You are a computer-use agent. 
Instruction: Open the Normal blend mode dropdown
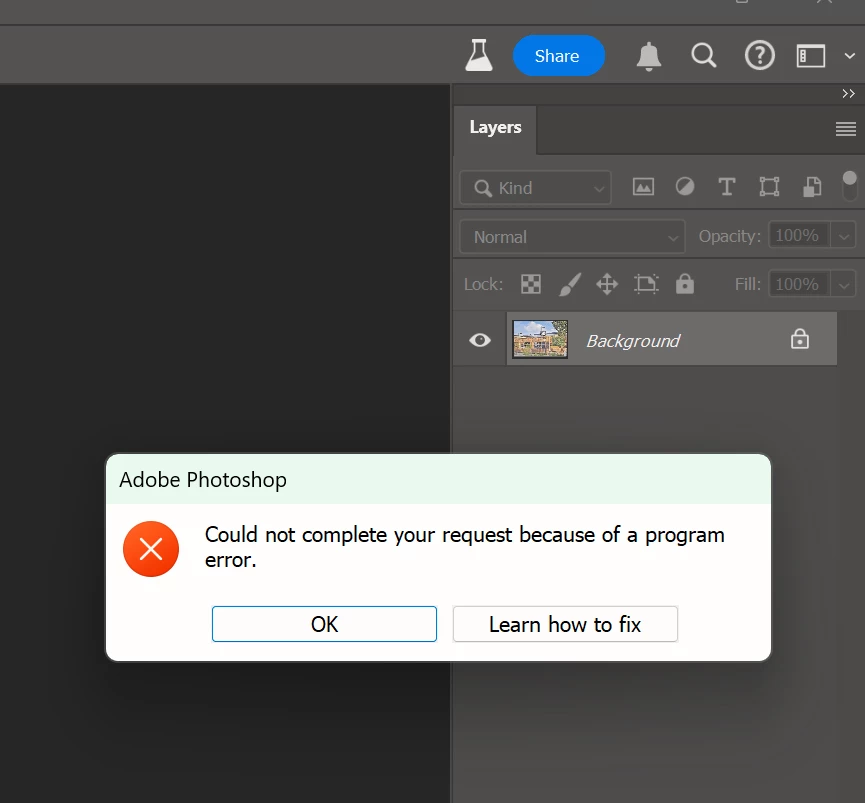(x=572, y=237)
